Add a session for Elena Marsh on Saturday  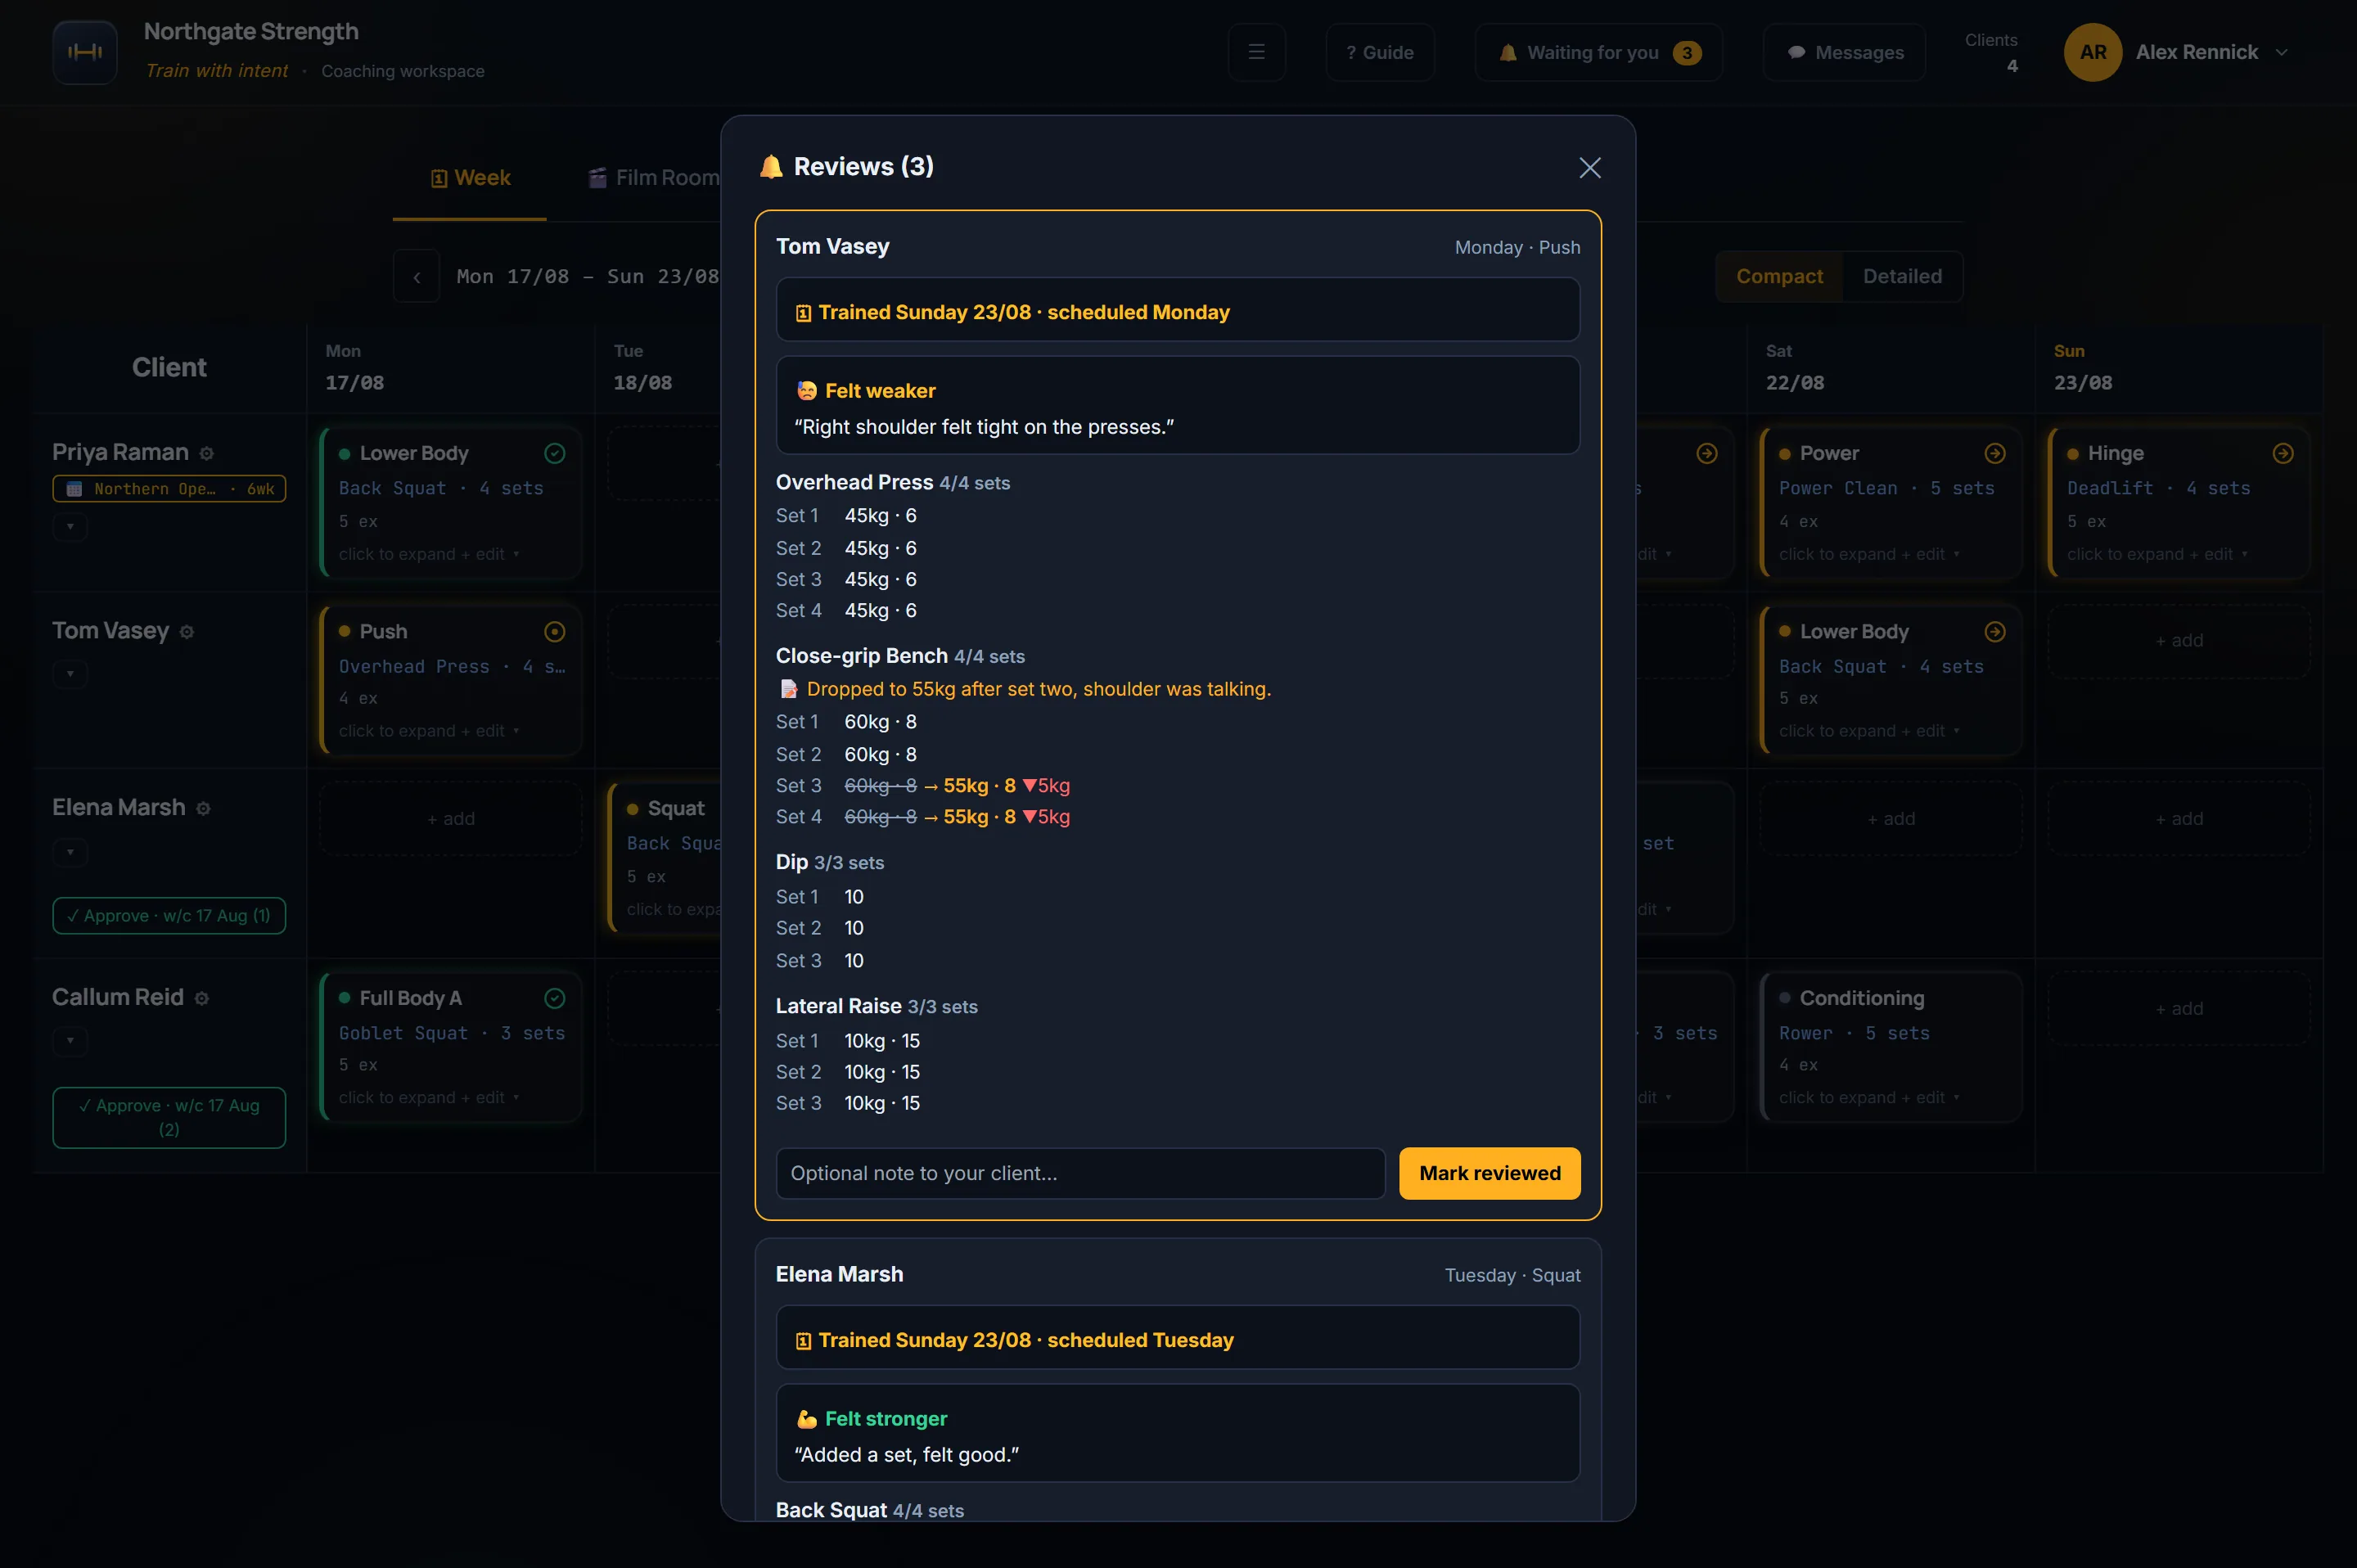pyautogui.click(x=1891, y=819)
